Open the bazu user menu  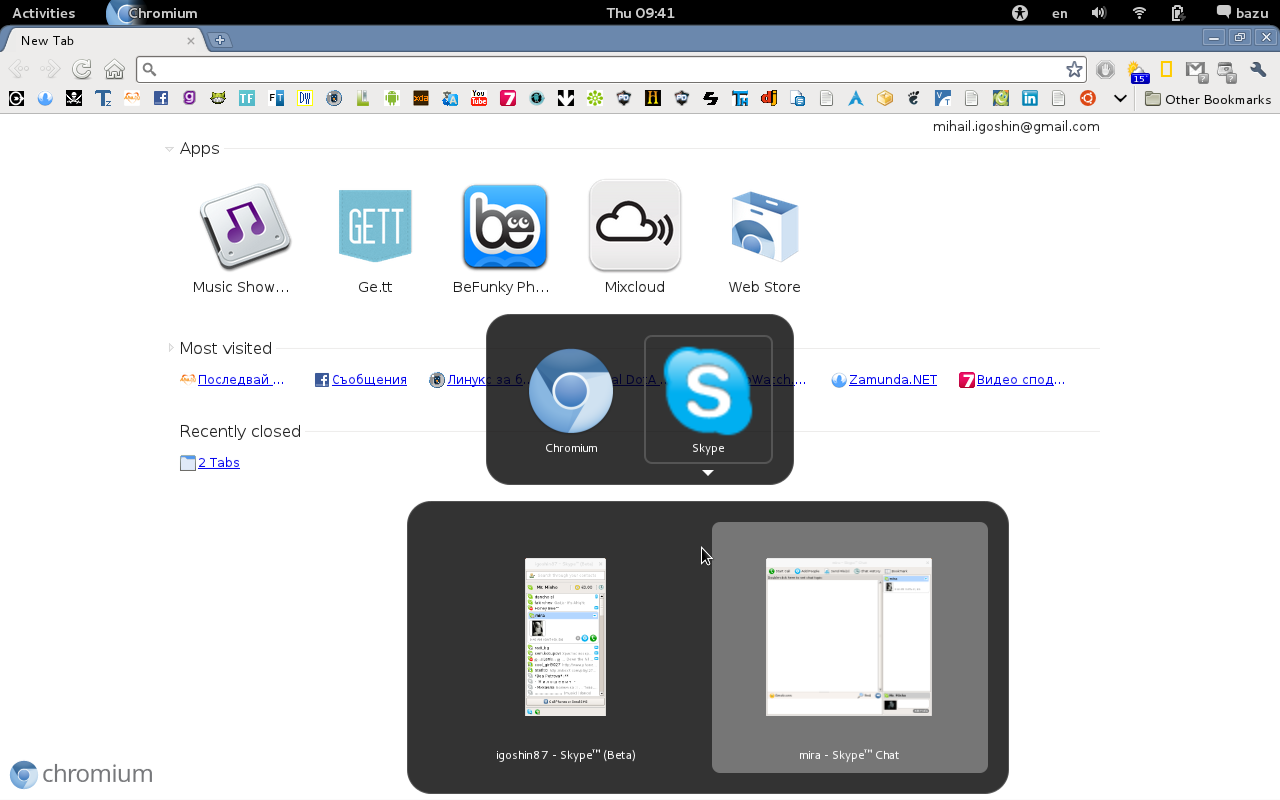tap(1242, 13)
